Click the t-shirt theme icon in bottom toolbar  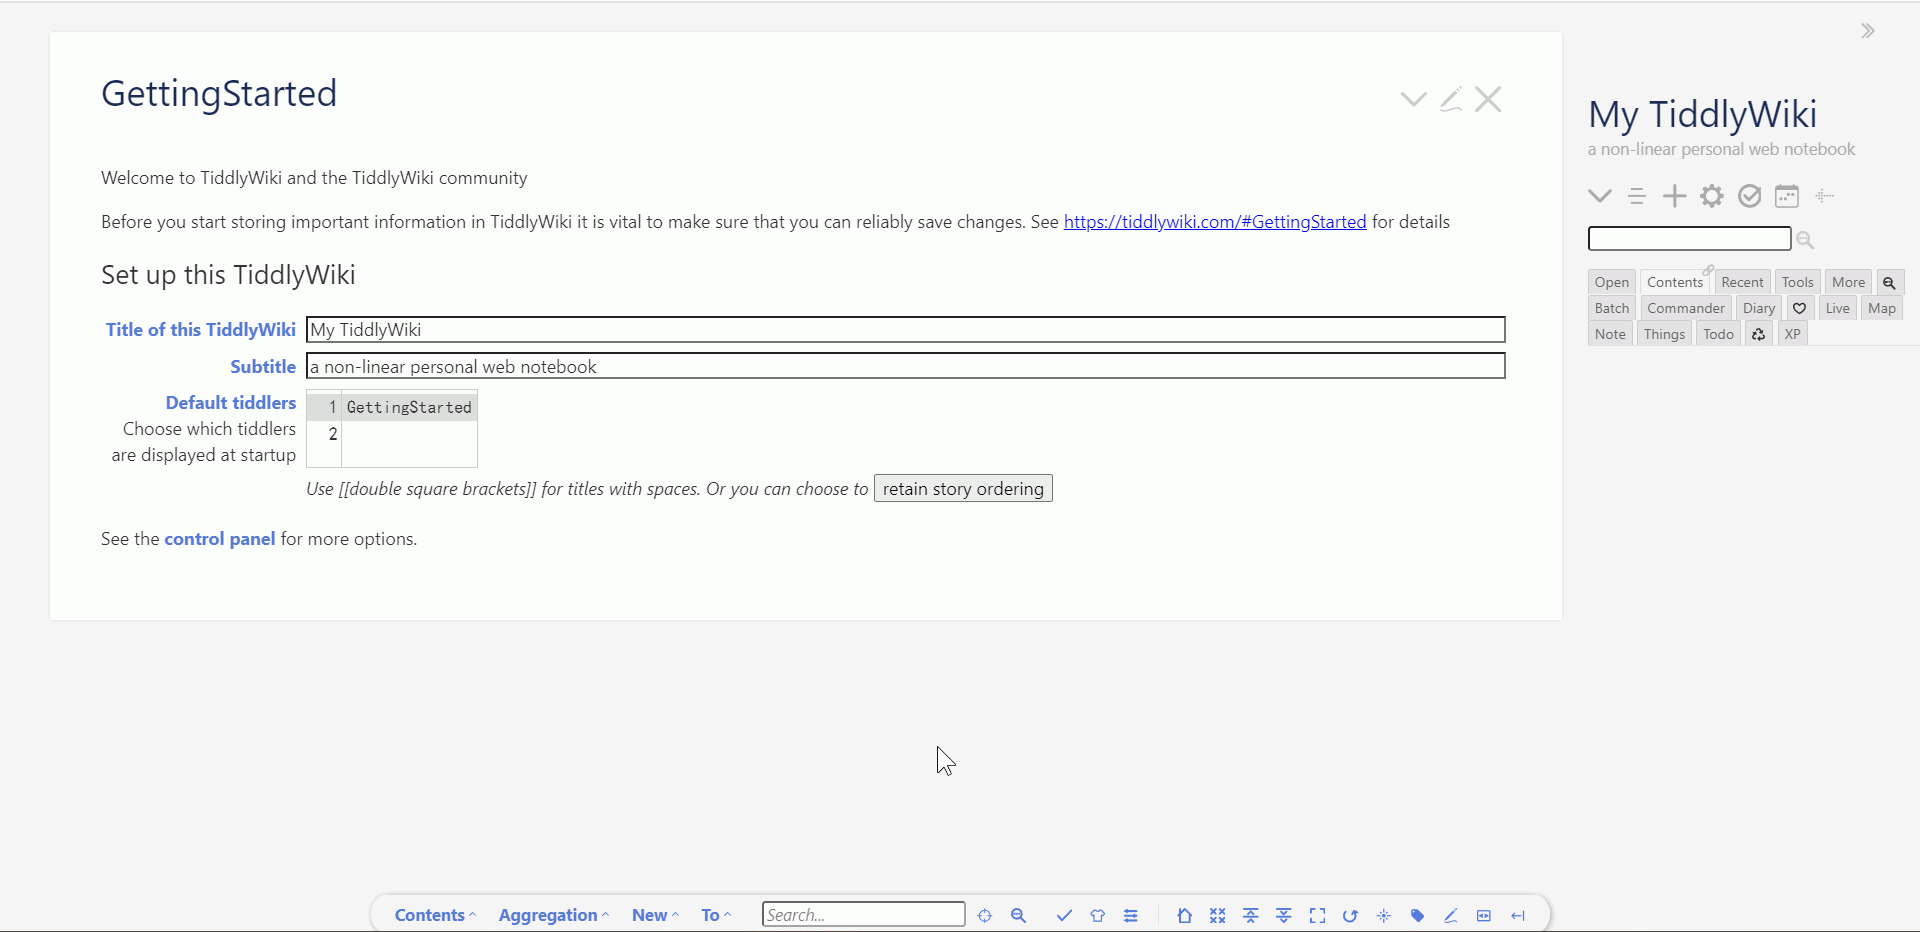tap(1097, 915)
